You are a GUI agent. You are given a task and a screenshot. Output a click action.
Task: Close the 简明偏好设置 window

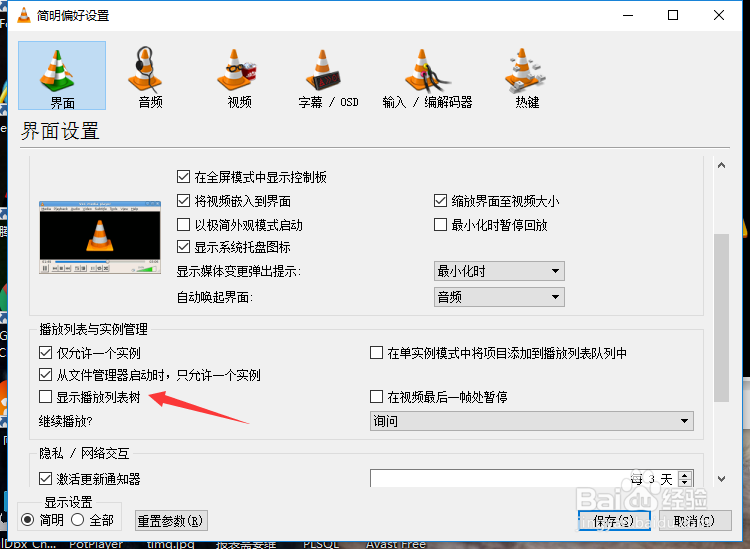(718, 15)
